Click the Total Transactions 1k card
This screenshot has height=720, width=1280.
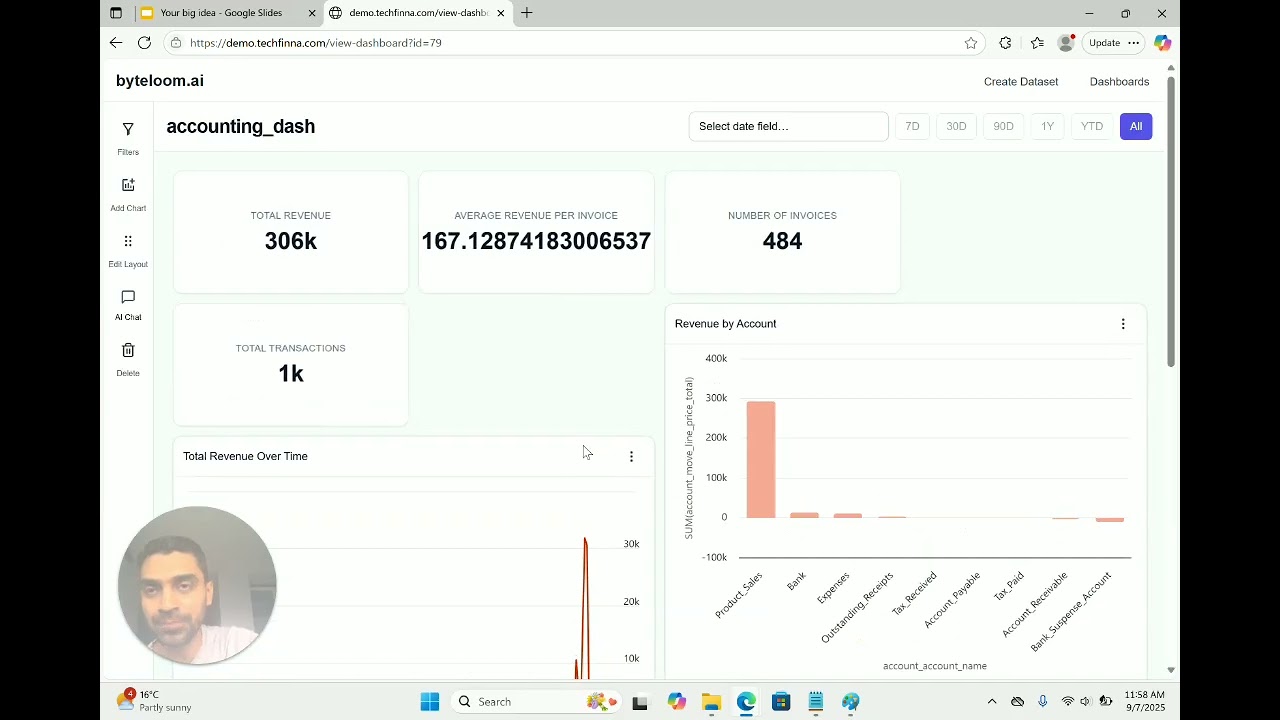click(291, 365)
